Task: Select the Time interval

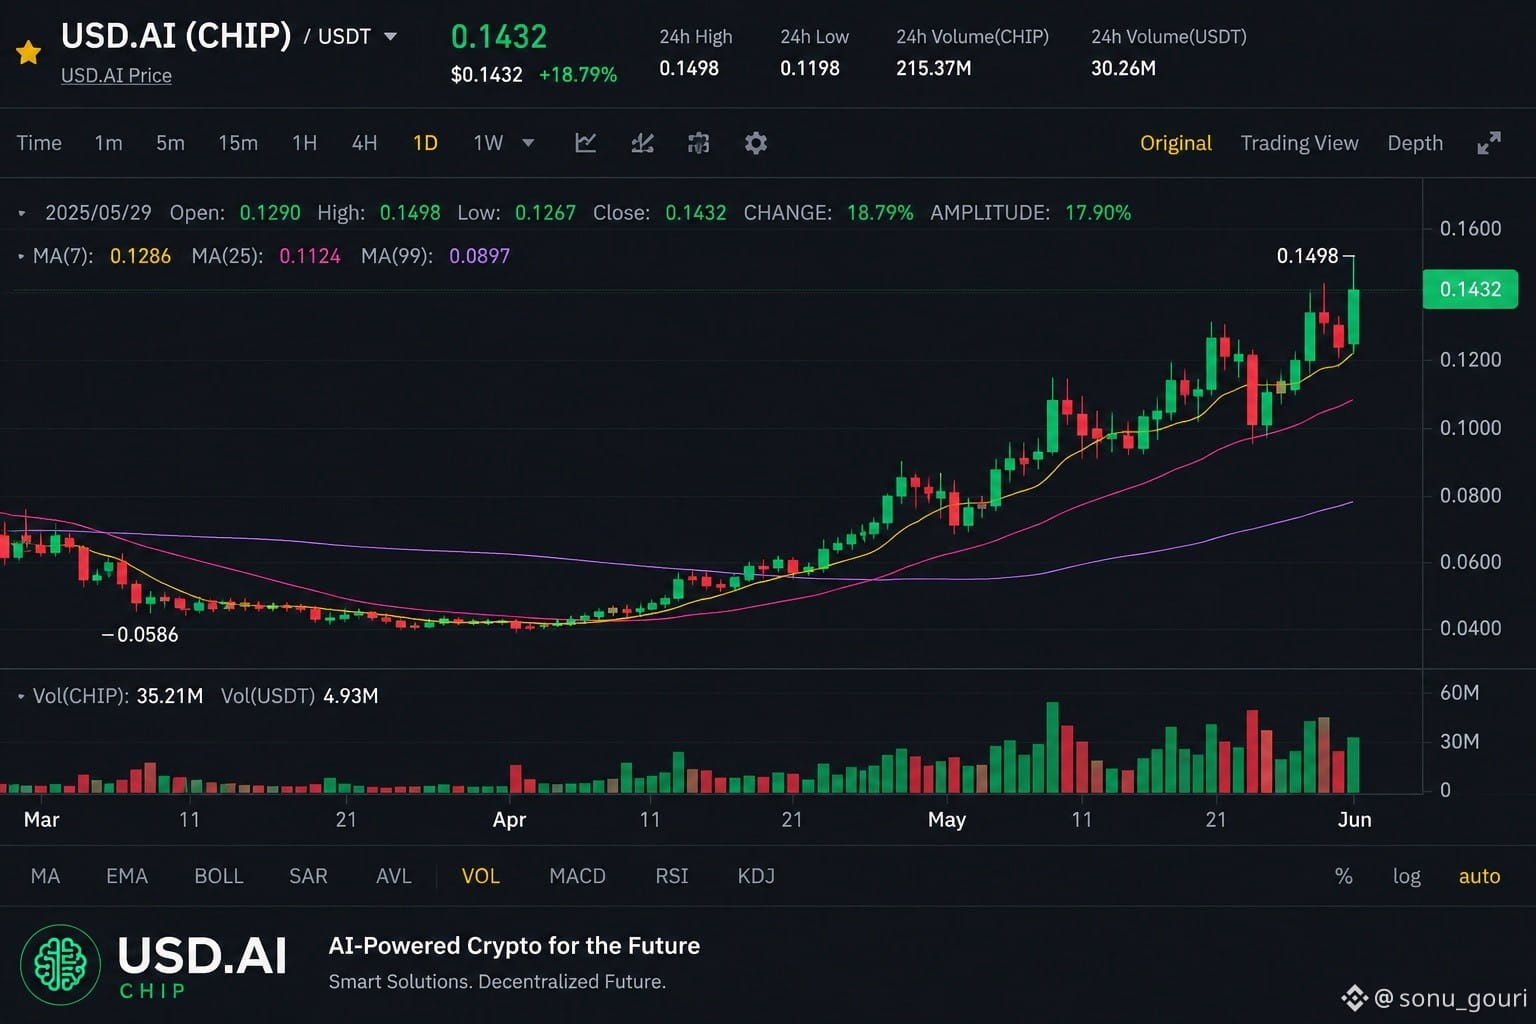Action: 39,143
